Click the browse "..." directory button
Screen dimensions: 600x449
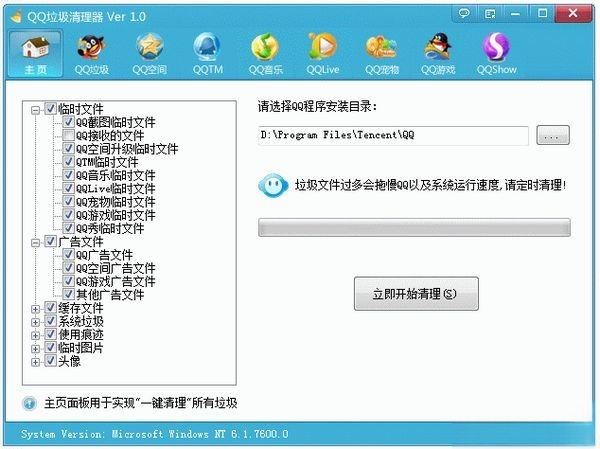553,135
